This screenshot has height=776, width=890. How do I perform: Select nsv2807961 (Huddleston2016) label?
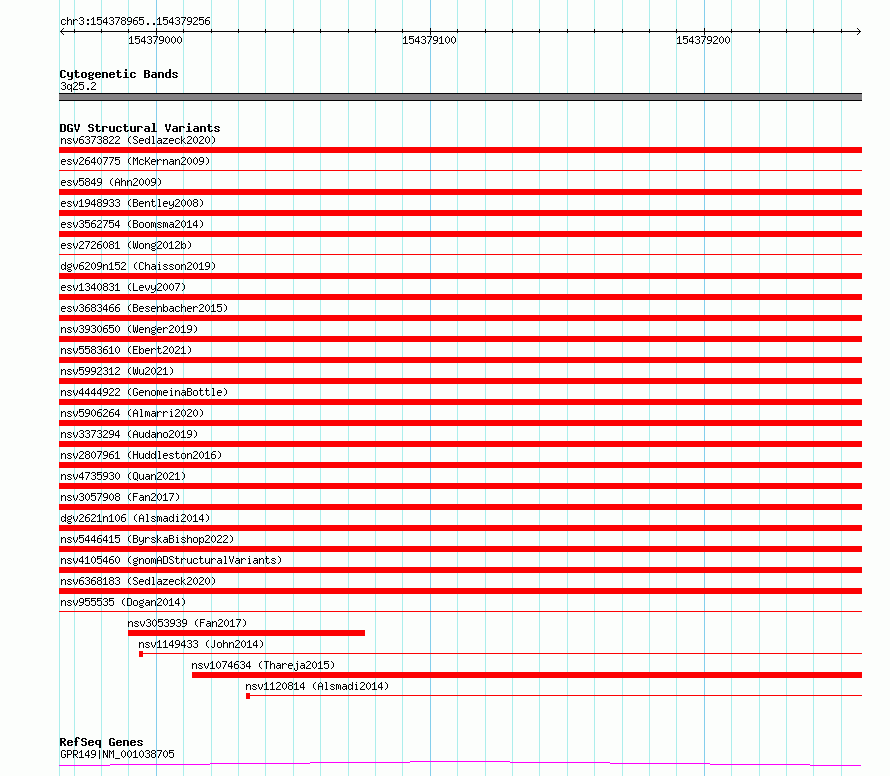pos(141,455)
